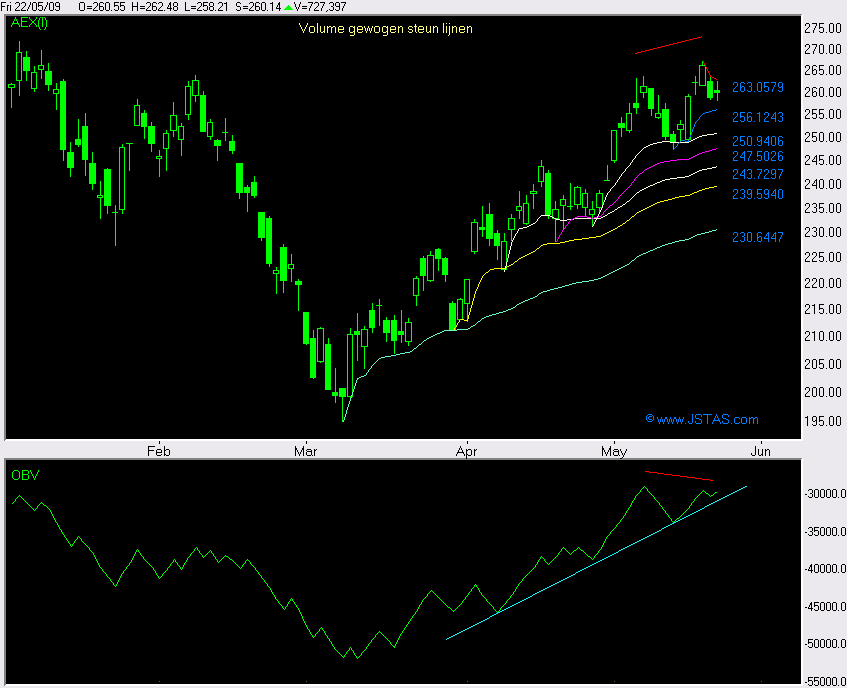Open the www.JSTAS.com link
The height and width of the screenshot is (688, 847).
[x=702, y=419]
